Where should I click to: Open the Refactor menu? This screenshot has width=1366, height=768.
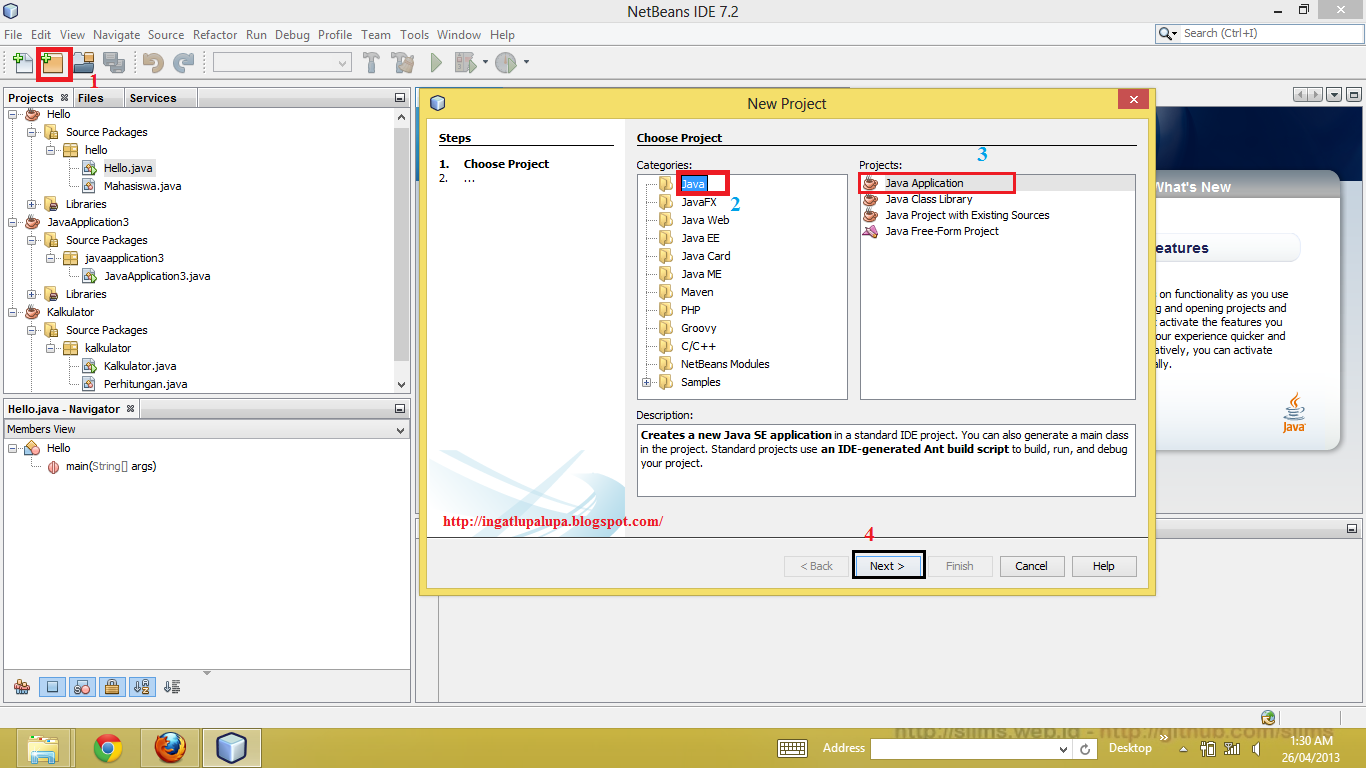(x=215, y=34)
